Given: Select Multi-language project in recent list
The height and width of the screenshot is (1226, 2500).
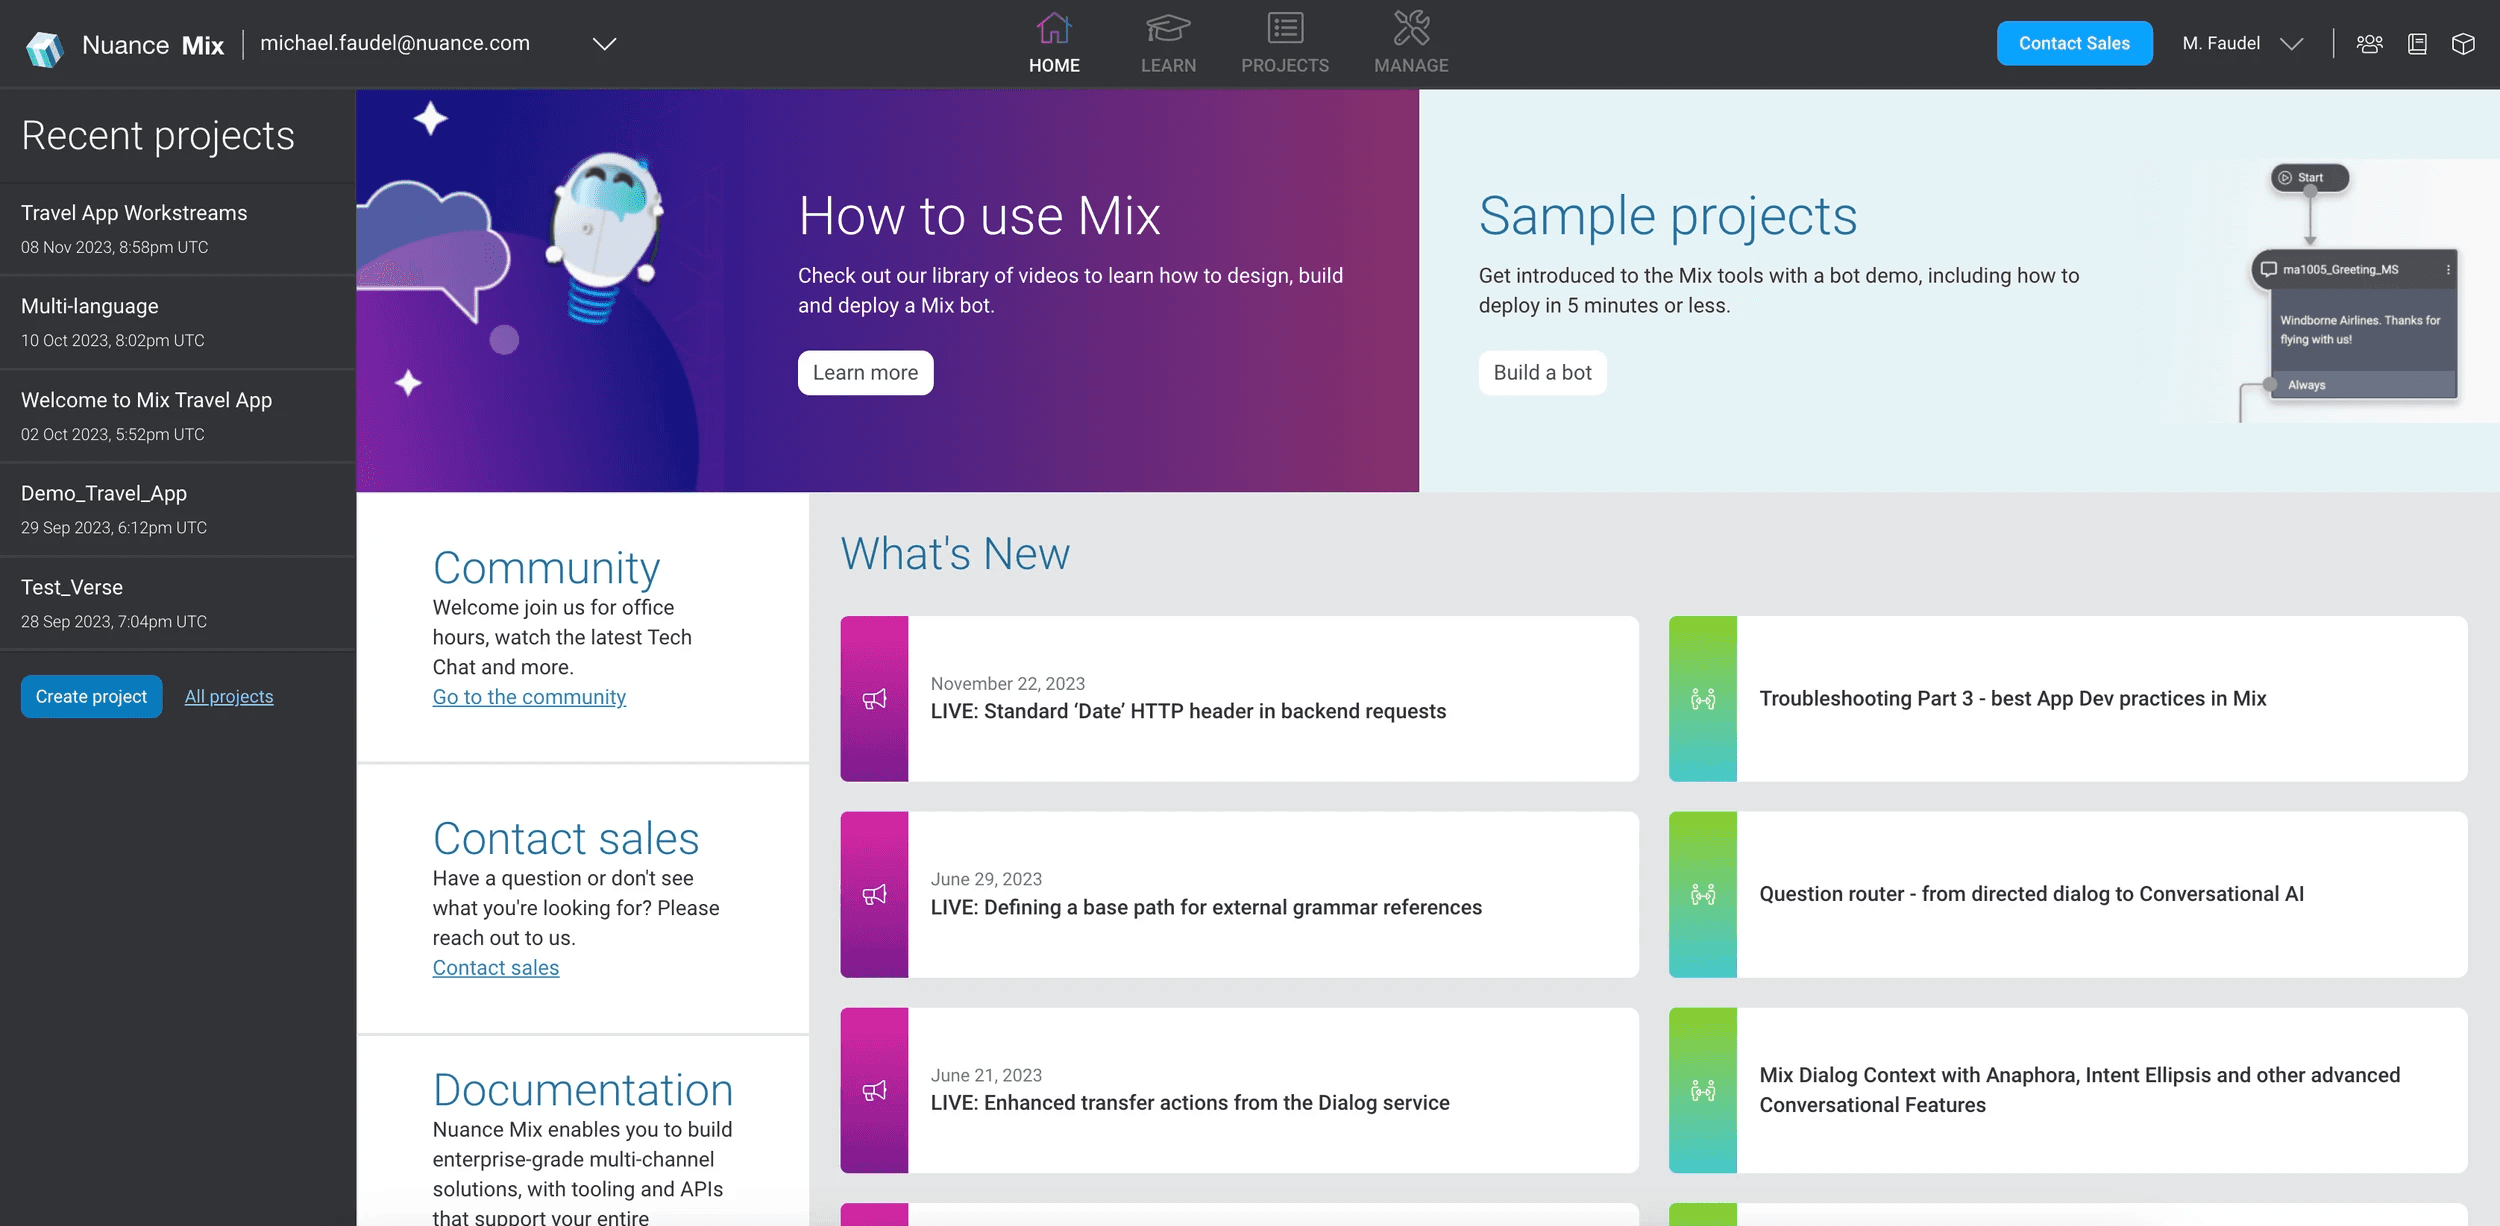Looking at the screenshot, I should point(90,306).
